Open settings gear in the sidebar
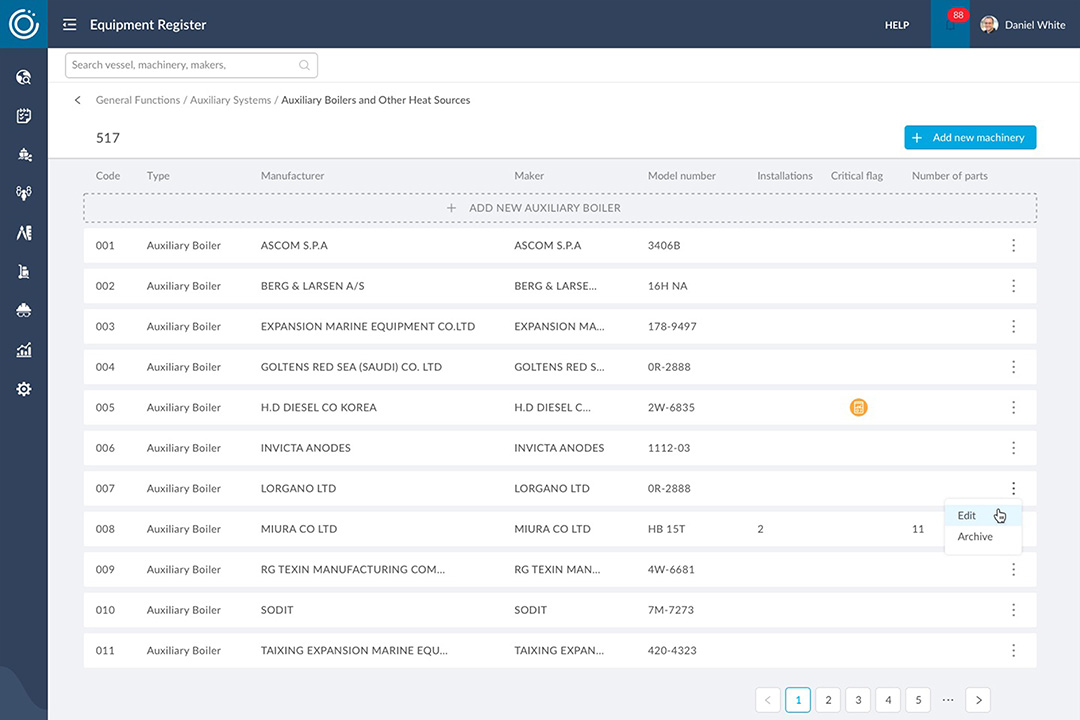Viewport: 1080px width, 720px height. click(x=24, y=389)
